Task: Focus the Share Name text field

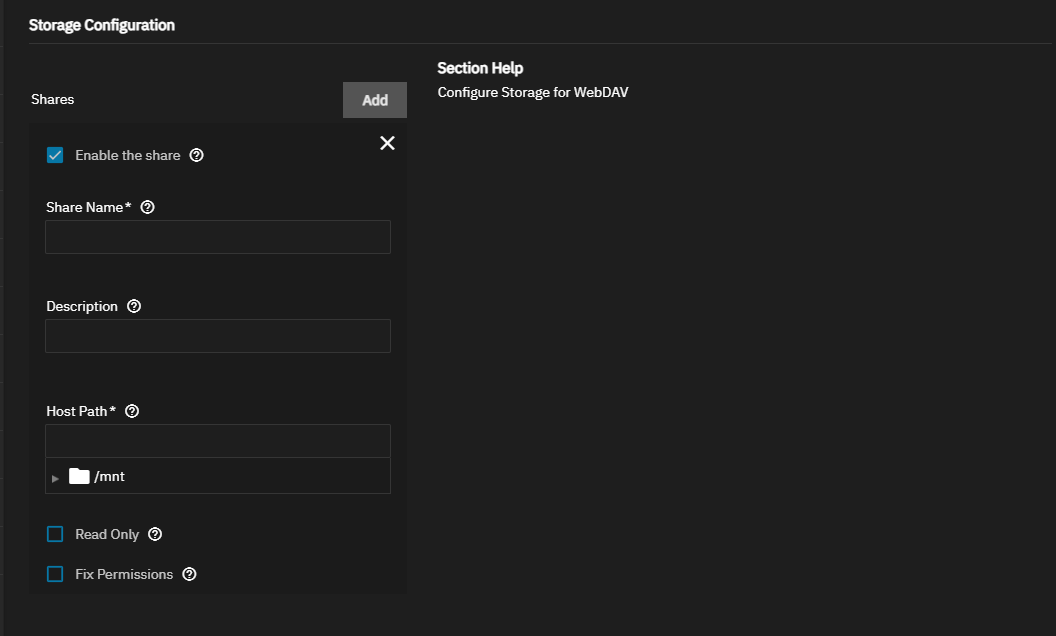Action: pyautogui.click(x=218, y=237)
